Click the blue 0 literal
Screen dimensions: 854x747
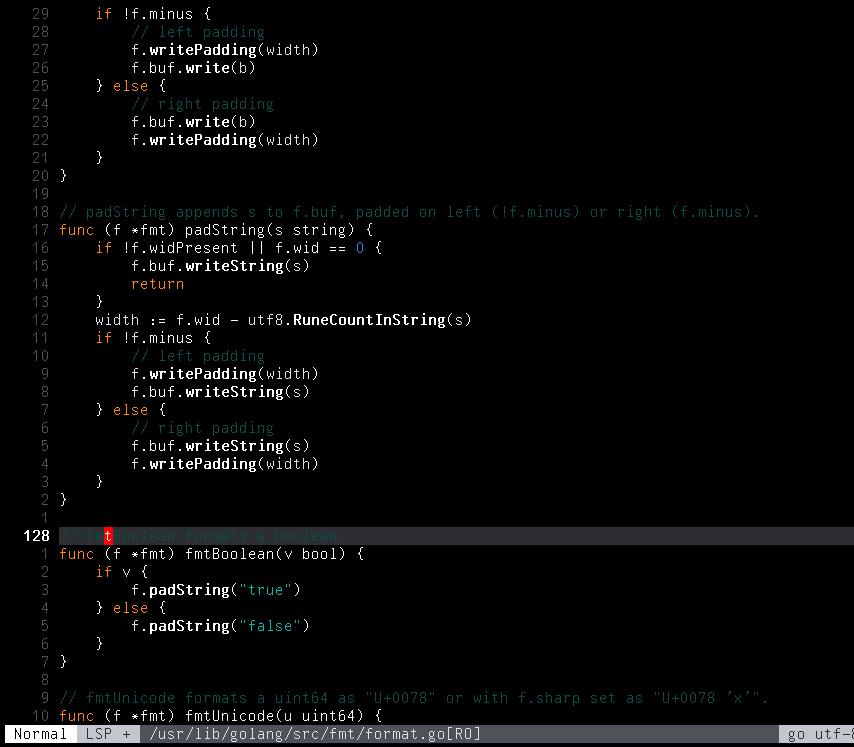point(359,248)
